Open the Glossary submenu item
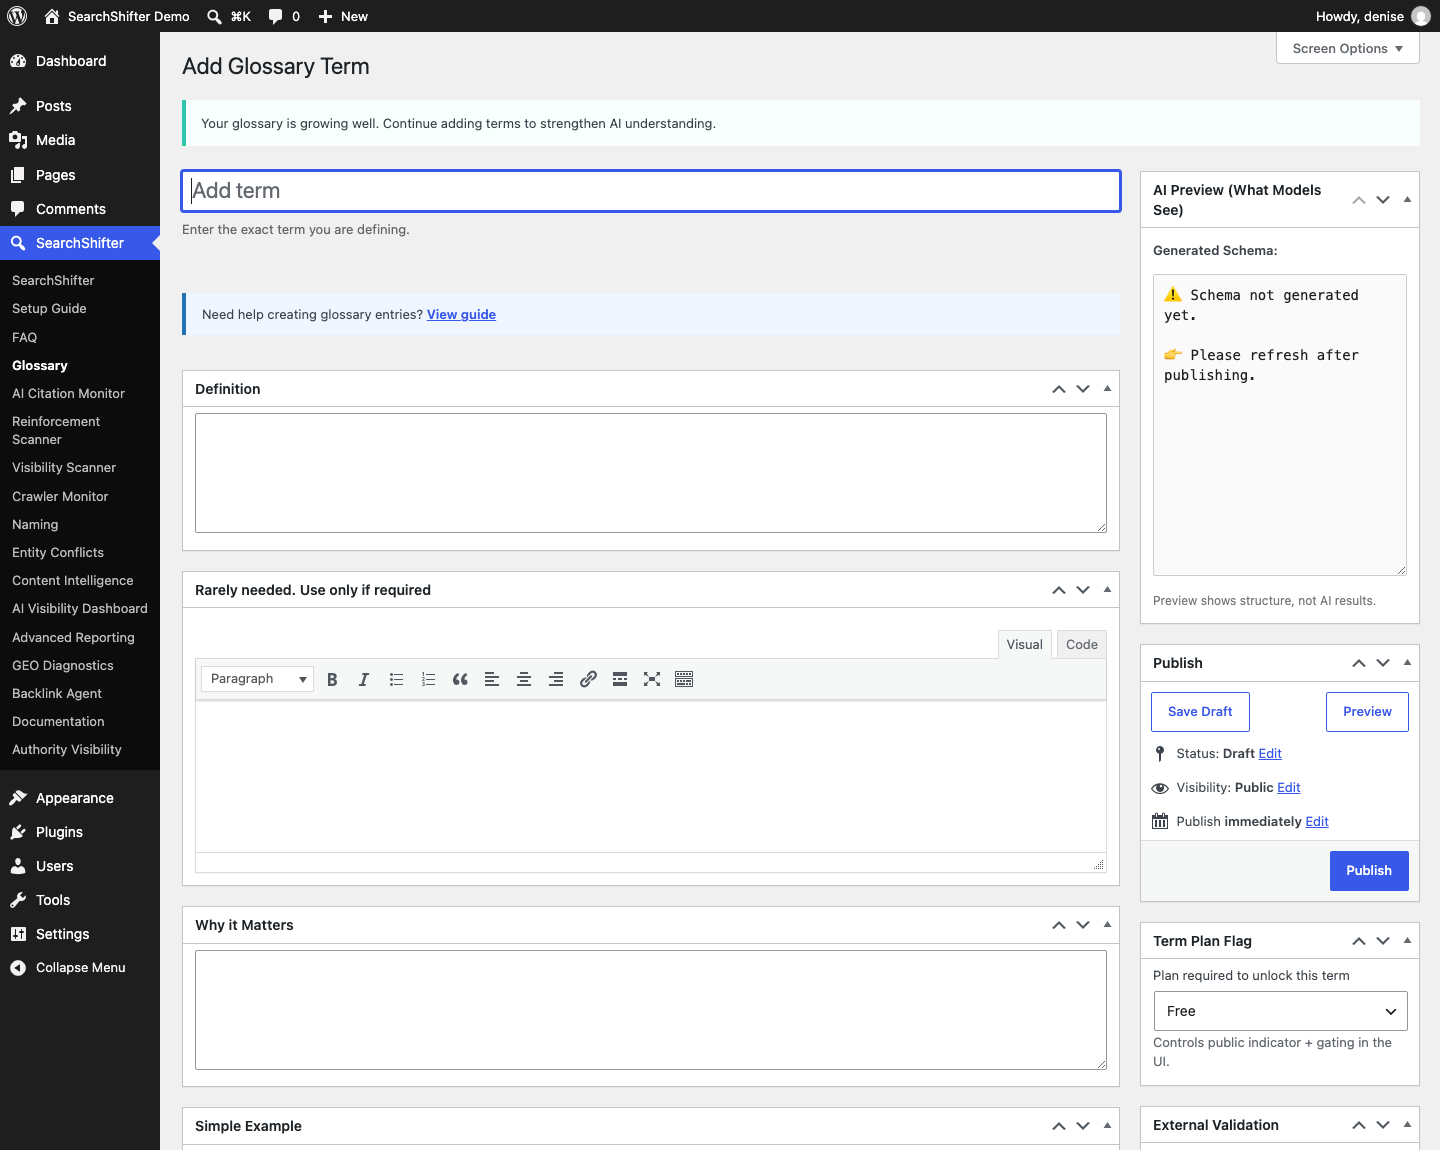Viewport: 1440px width, 1150px height. click(x=40, y=366)
